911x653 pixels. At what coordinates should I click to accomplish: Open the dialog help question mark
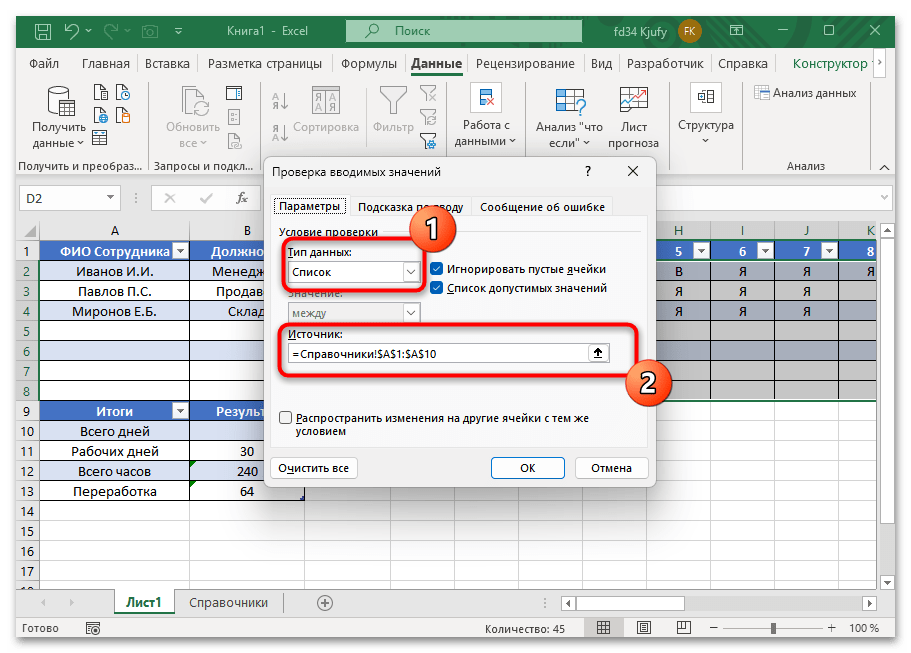coord(587,172)
